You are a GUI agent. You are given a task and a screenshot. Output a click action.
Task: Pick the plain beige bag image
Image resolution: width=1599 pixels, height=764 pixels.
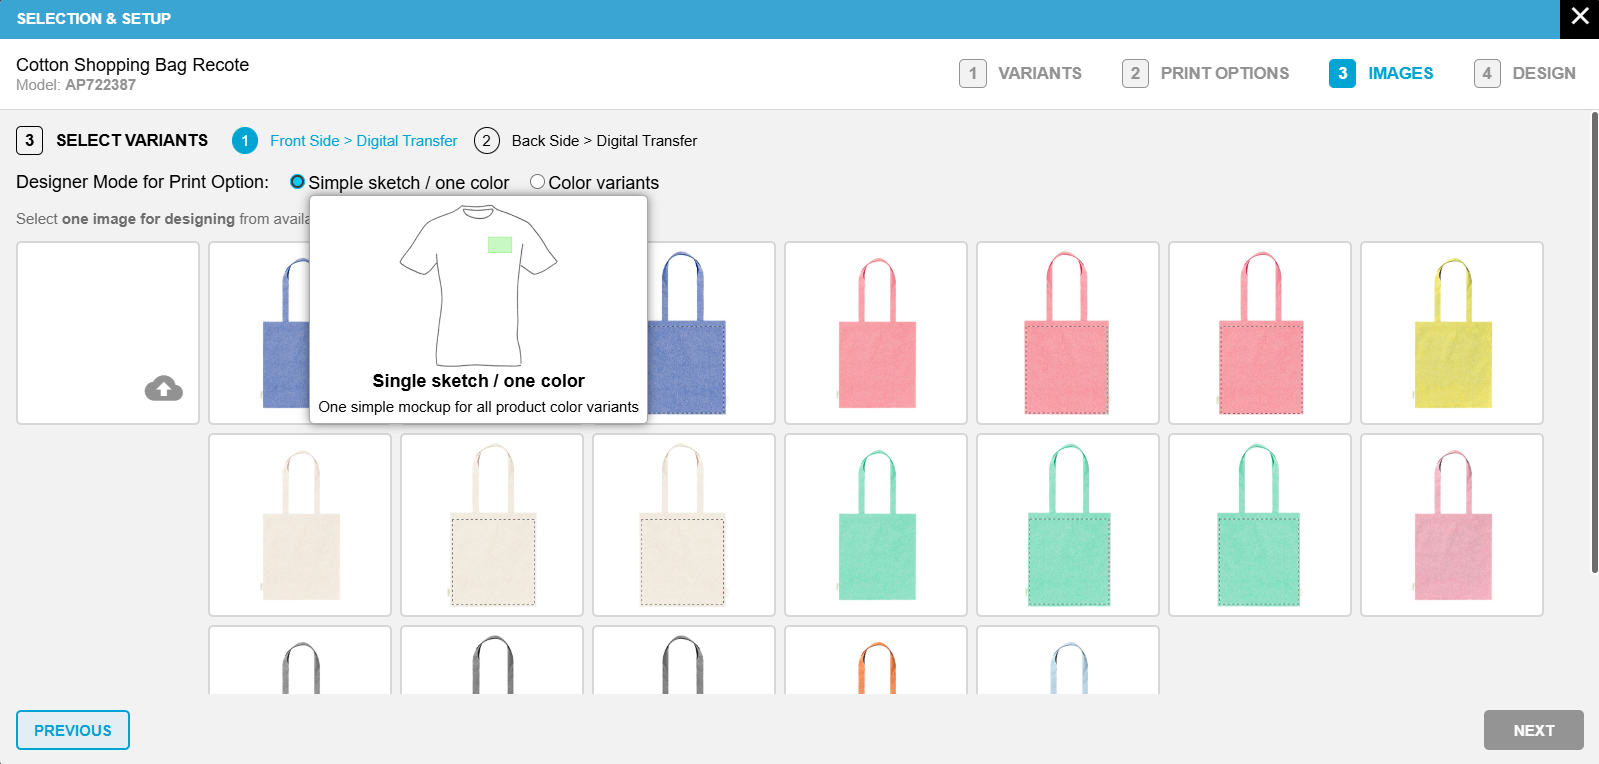click(300, 525)
